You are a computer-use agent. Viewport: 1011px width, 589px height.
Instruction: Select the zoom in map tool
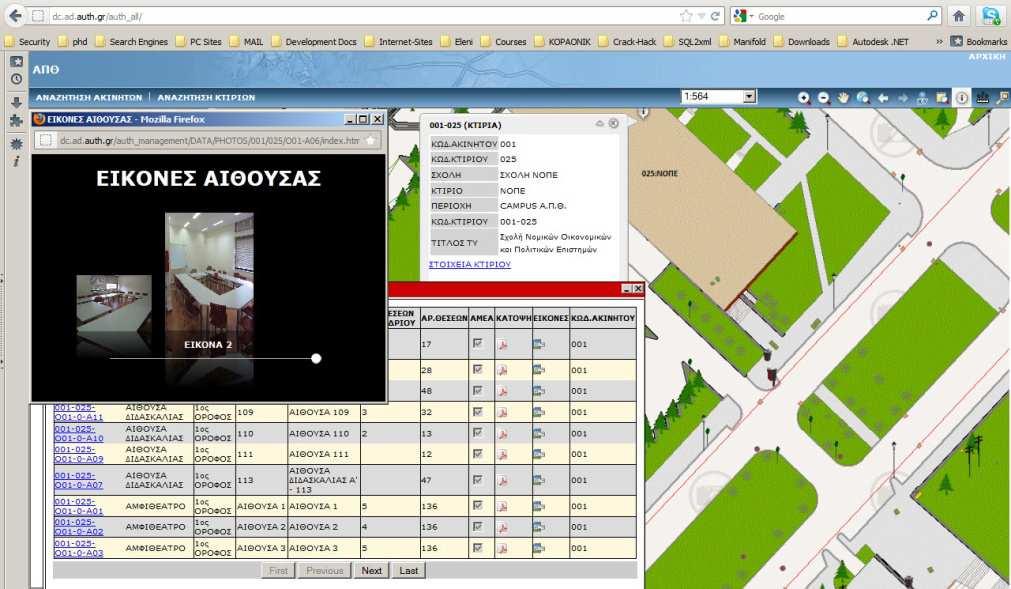coord(803,98)
